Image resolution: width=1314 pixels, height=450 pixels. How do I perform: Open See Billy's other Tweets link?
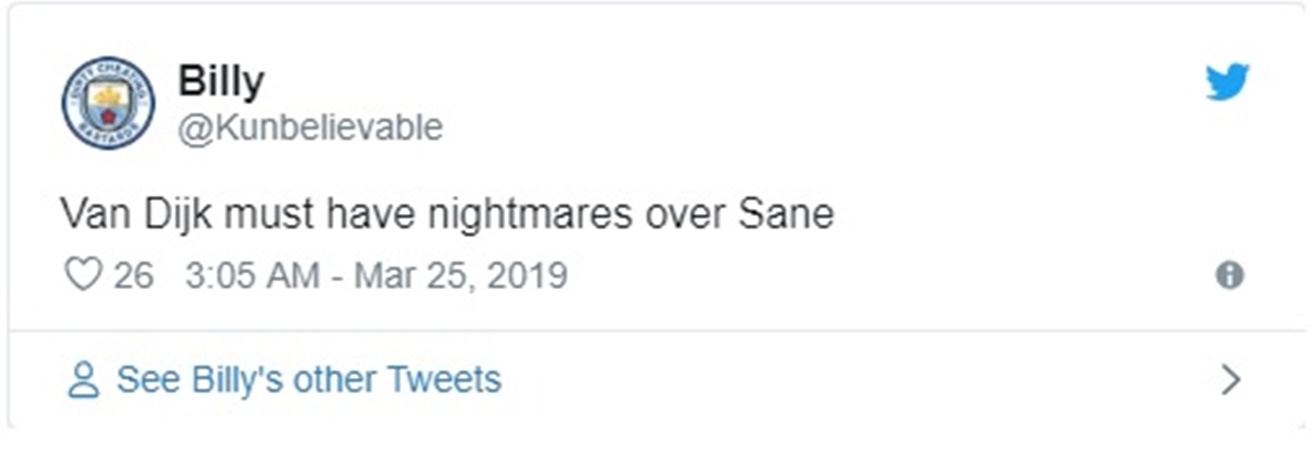point(308,380)
